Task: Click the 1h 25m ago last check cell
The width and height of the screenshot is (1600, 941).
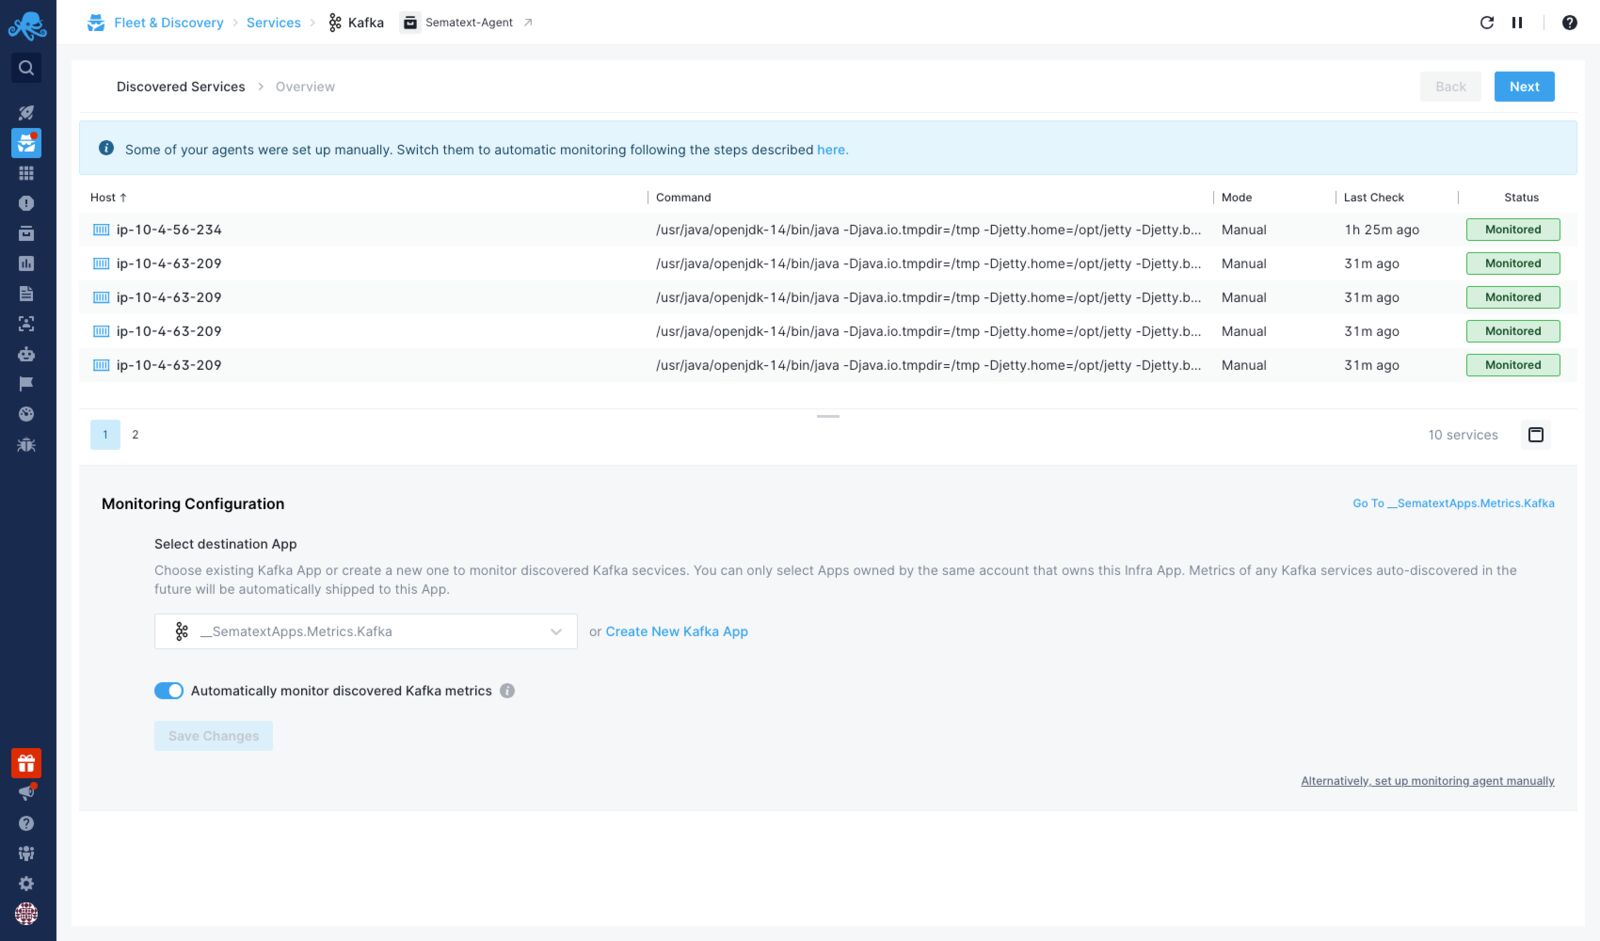Action: [1381, 229]
